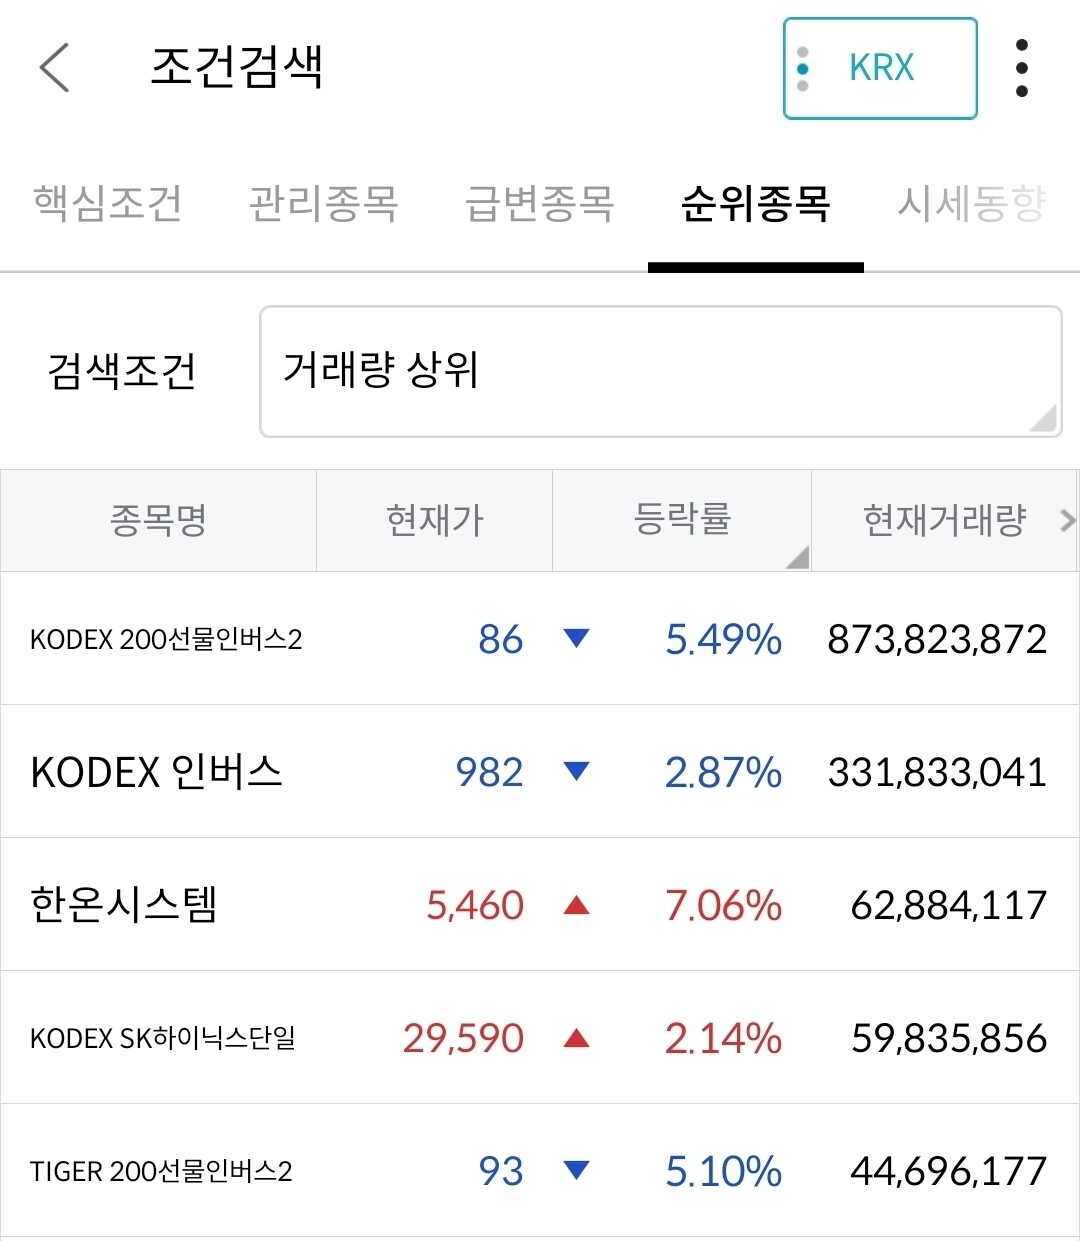
Task: Sort by the 현재가 column header
Action: tap(435, 520)
